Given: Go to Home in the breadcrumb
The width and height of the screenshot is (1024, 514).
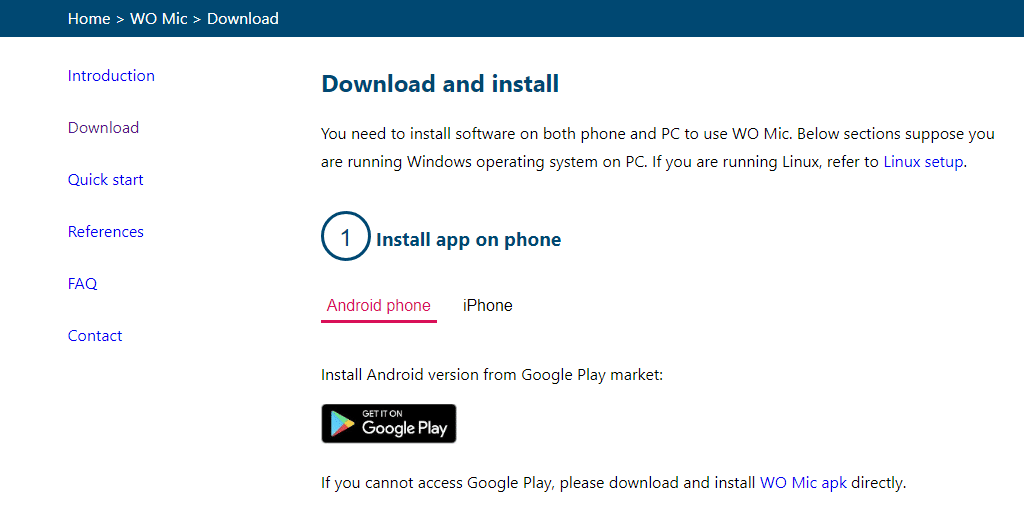Looking at the screenshot, I should point(89,19).
